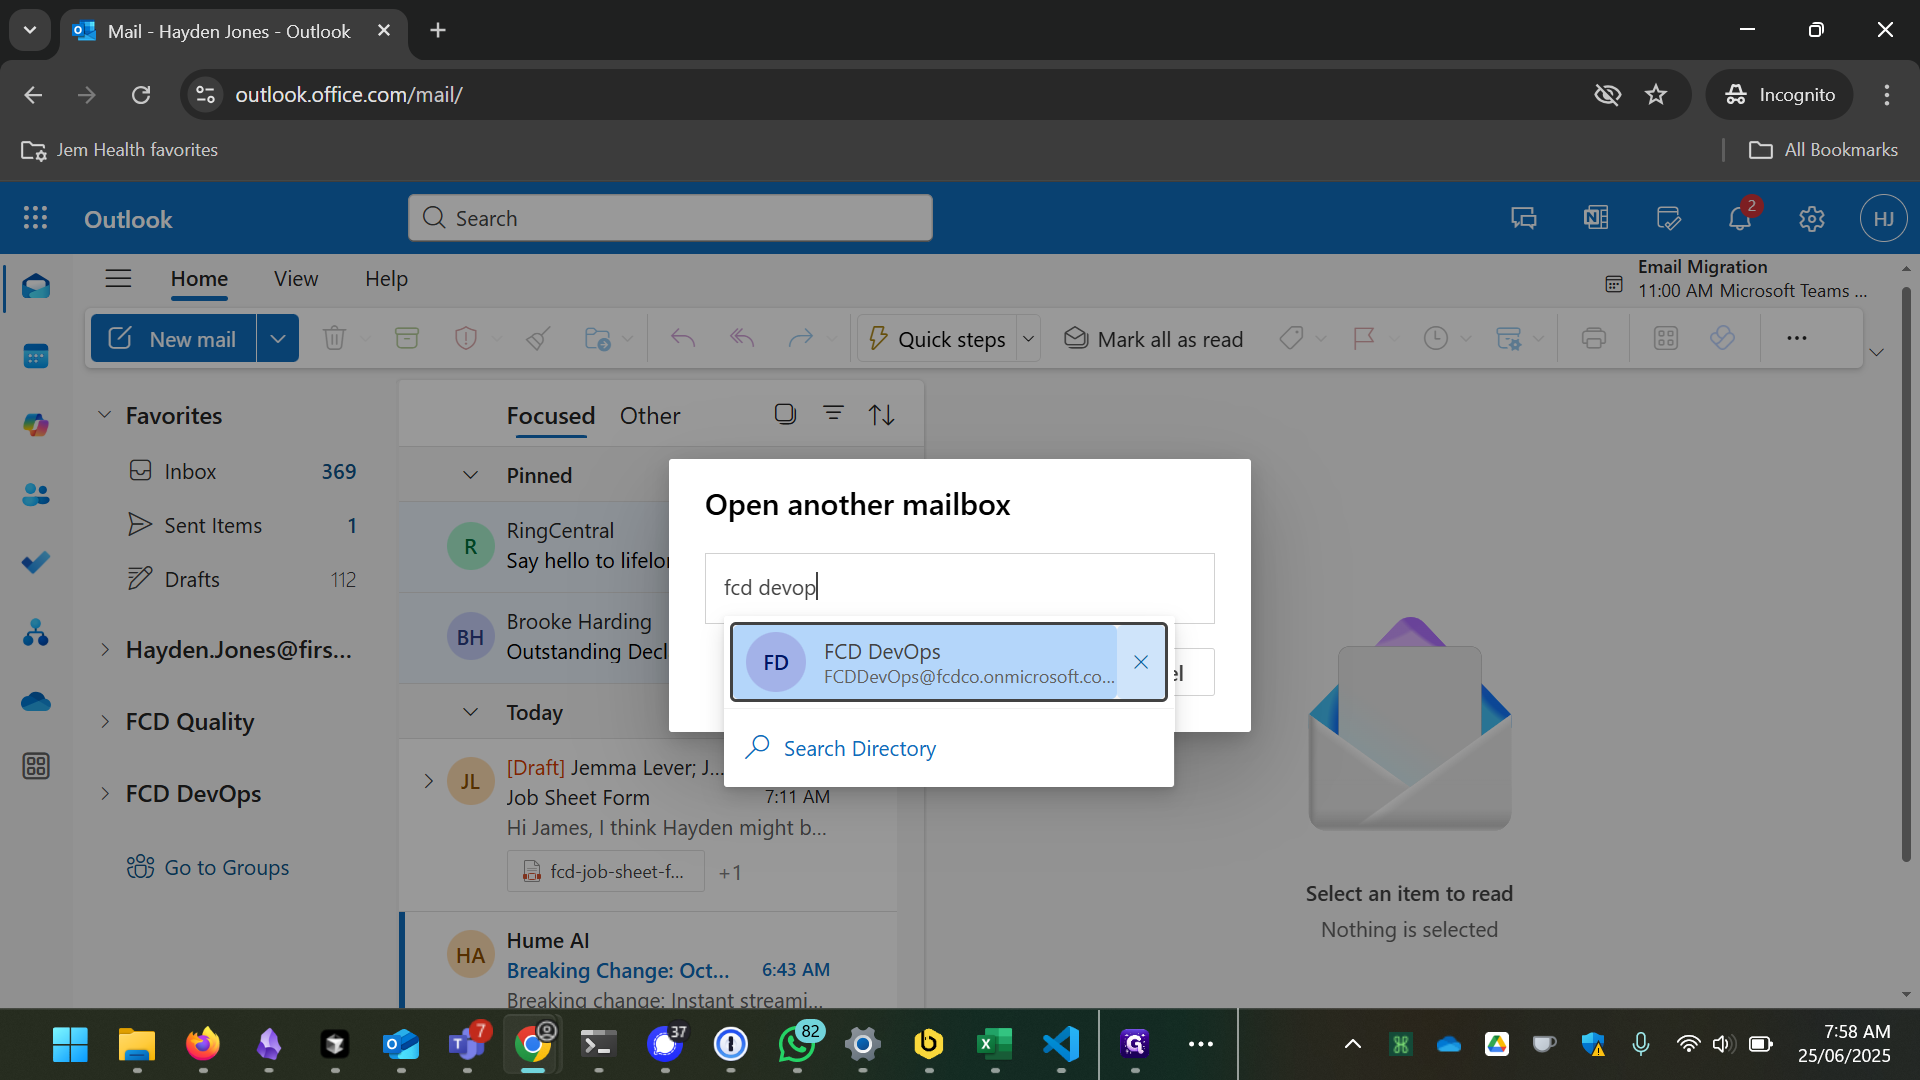
Task: Remove the FCD DevOps suggestion
Action: pos(1141,662)
